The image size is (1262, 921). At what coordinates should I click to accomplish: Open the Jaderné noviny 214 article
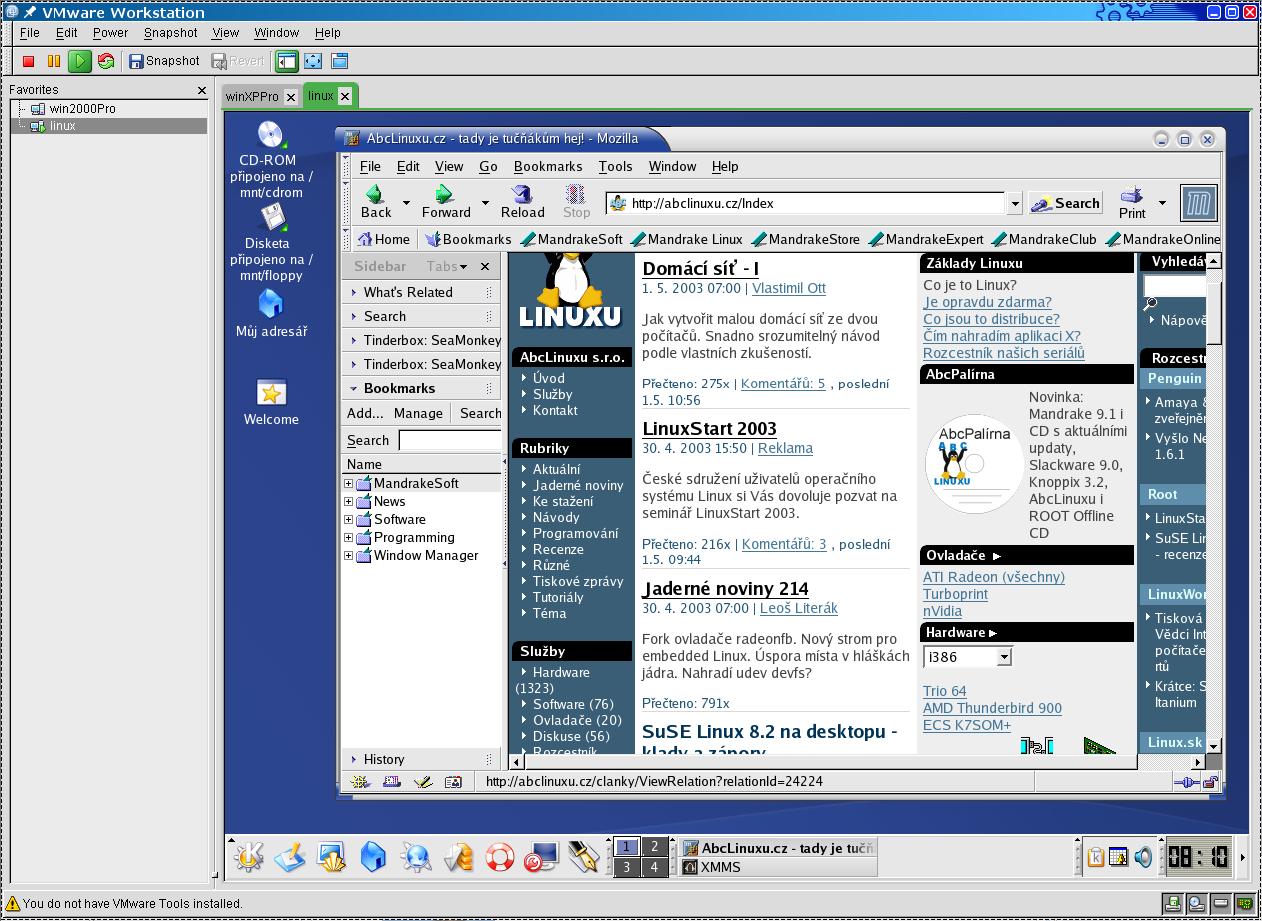point(725,588)
